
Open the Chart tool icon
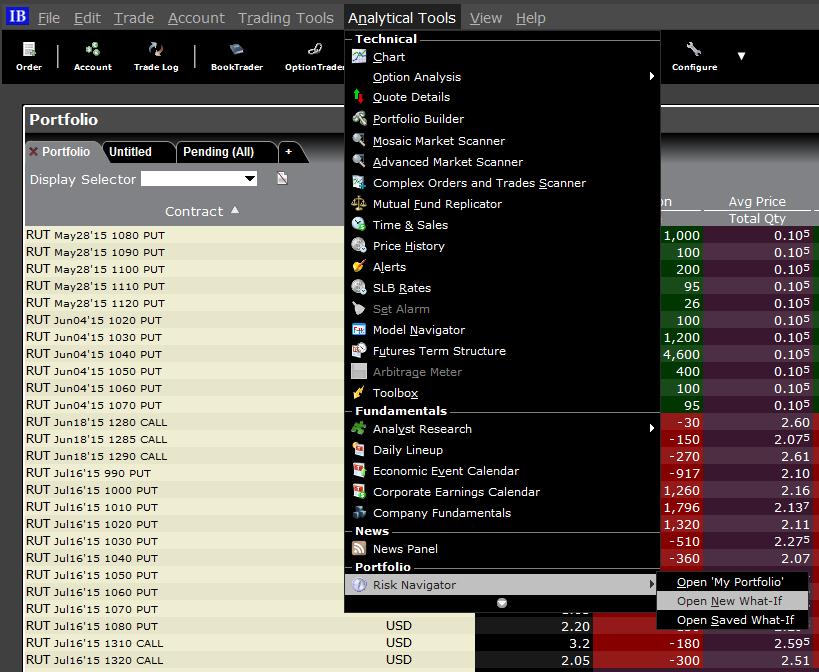(x=359, y=56)
